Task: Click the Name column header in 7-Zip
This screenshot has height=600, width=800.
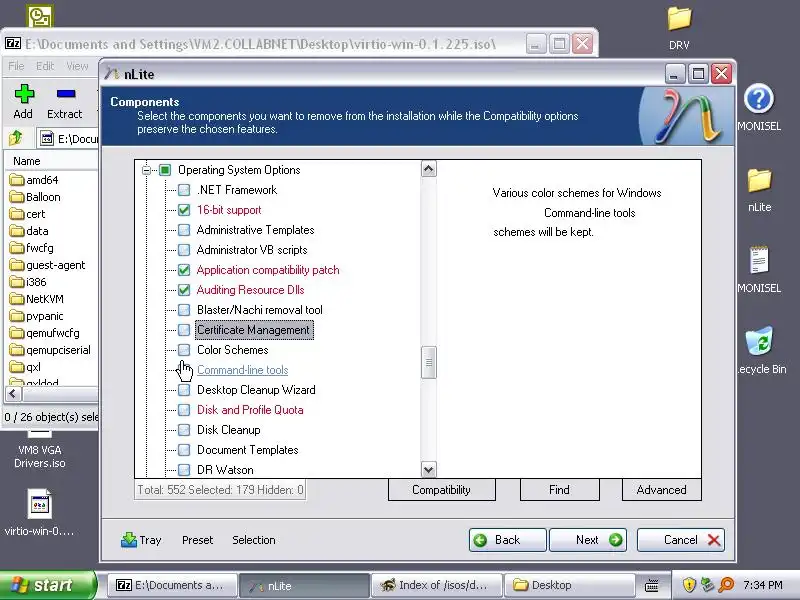Action: pyautogui.click(x=51, y=161)
